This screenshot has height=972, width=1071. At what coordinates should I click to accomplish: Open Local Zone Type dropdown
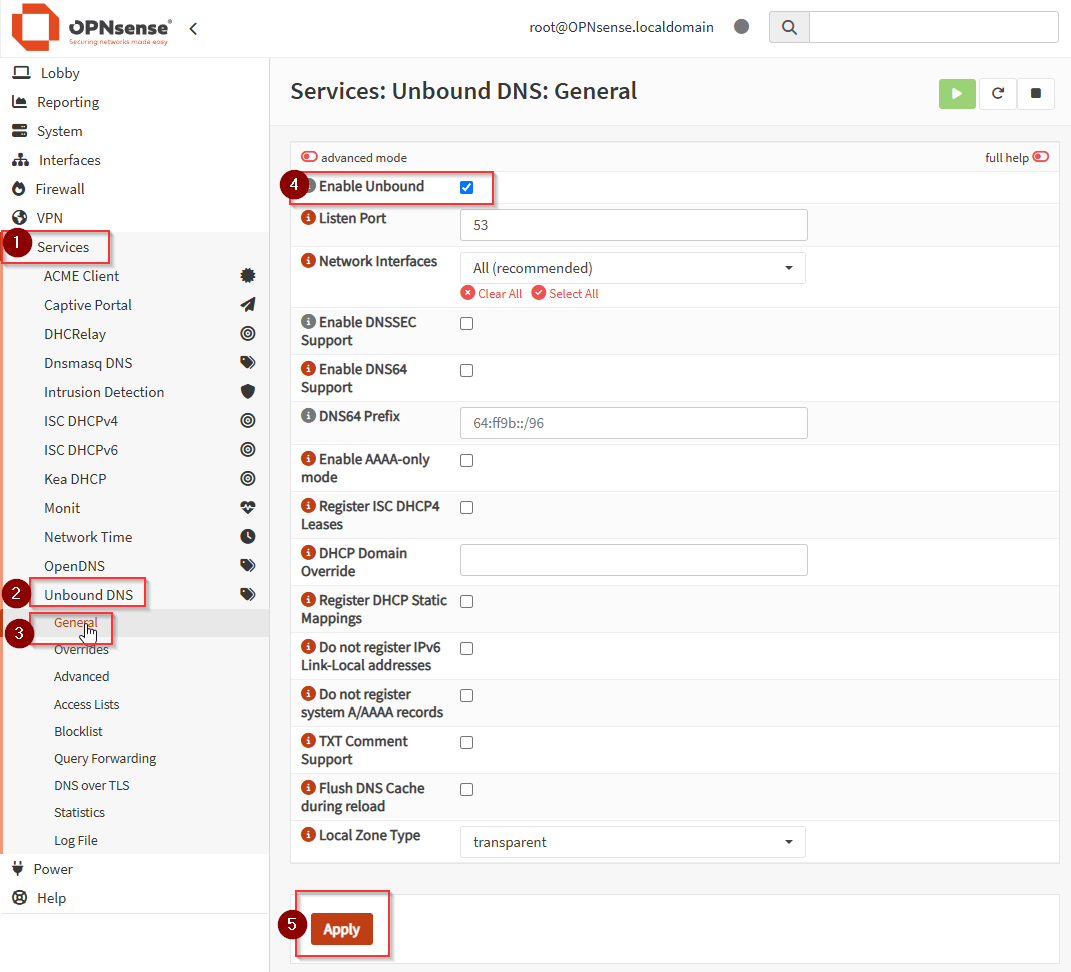point(632,842)
